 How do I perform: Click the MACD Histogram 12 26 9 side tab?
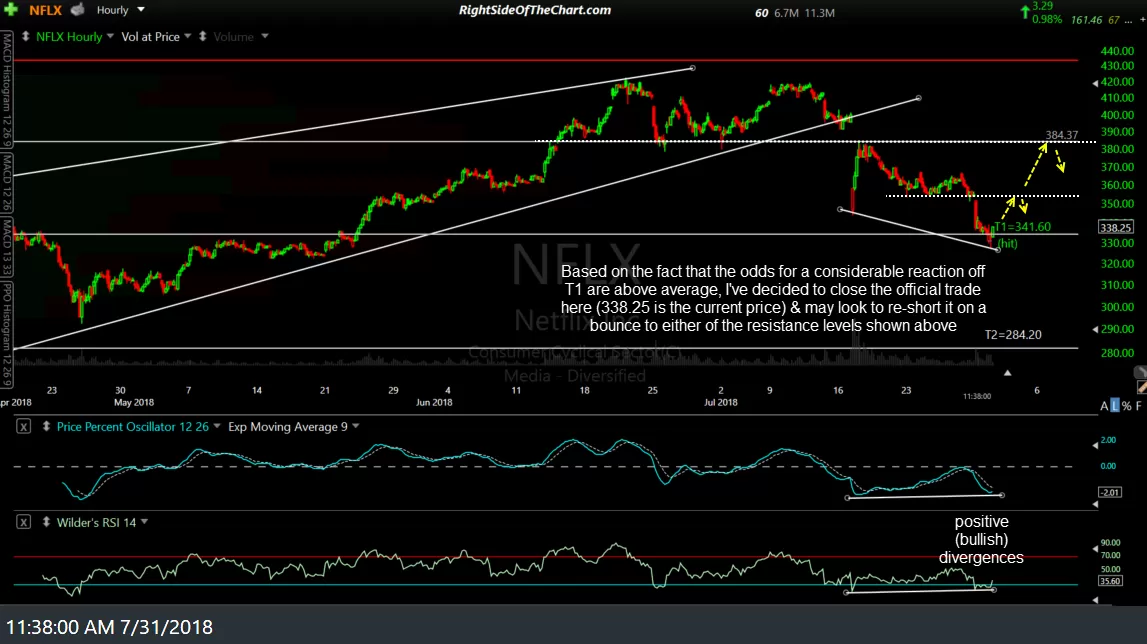pyautogui.click(x=7, y=87)
